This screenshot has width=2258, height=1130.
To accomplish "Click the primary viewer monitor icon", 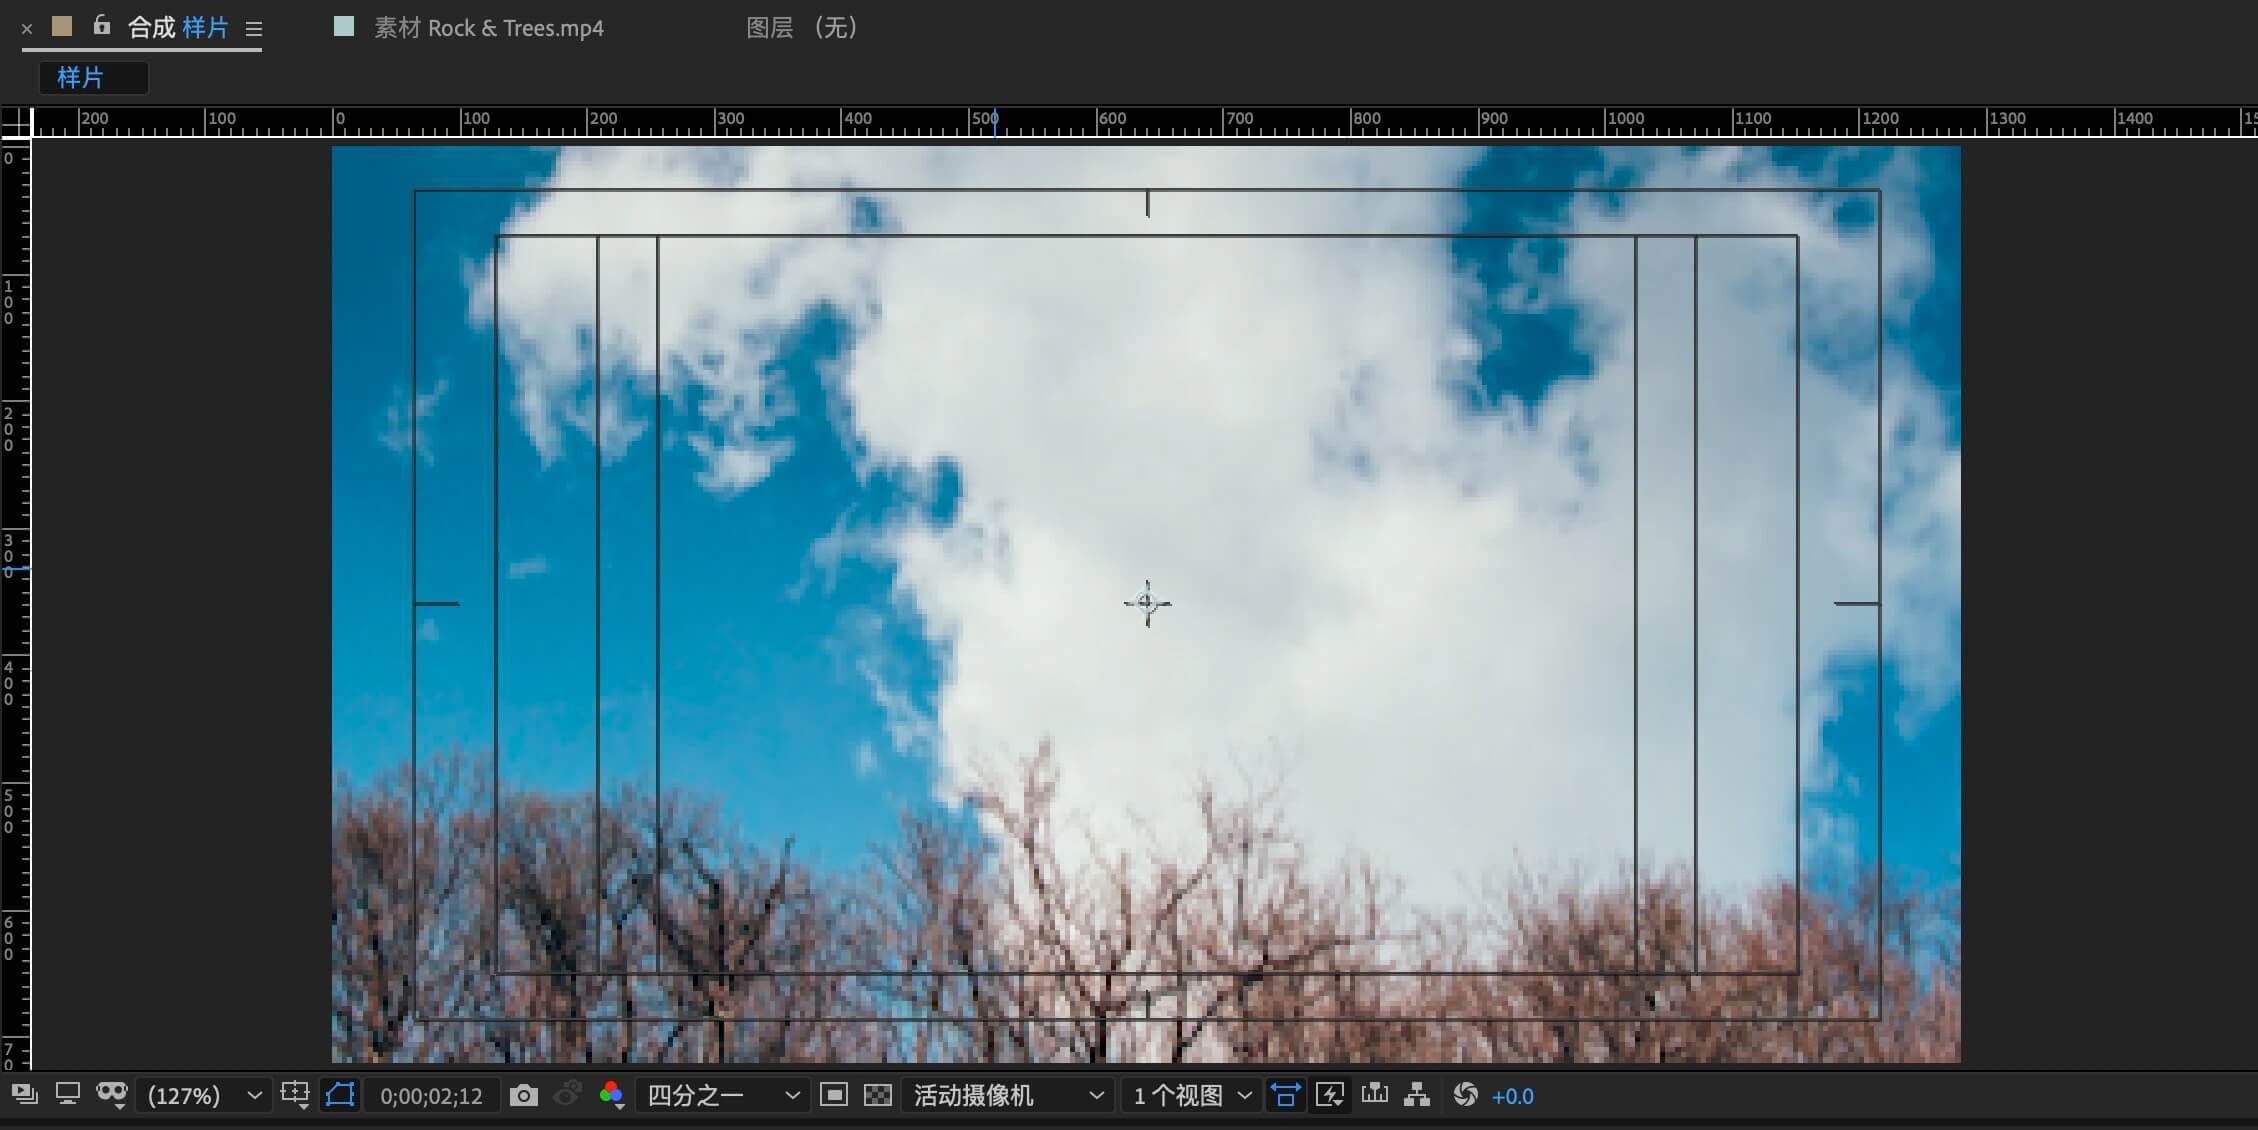I will coord(68,1095).
